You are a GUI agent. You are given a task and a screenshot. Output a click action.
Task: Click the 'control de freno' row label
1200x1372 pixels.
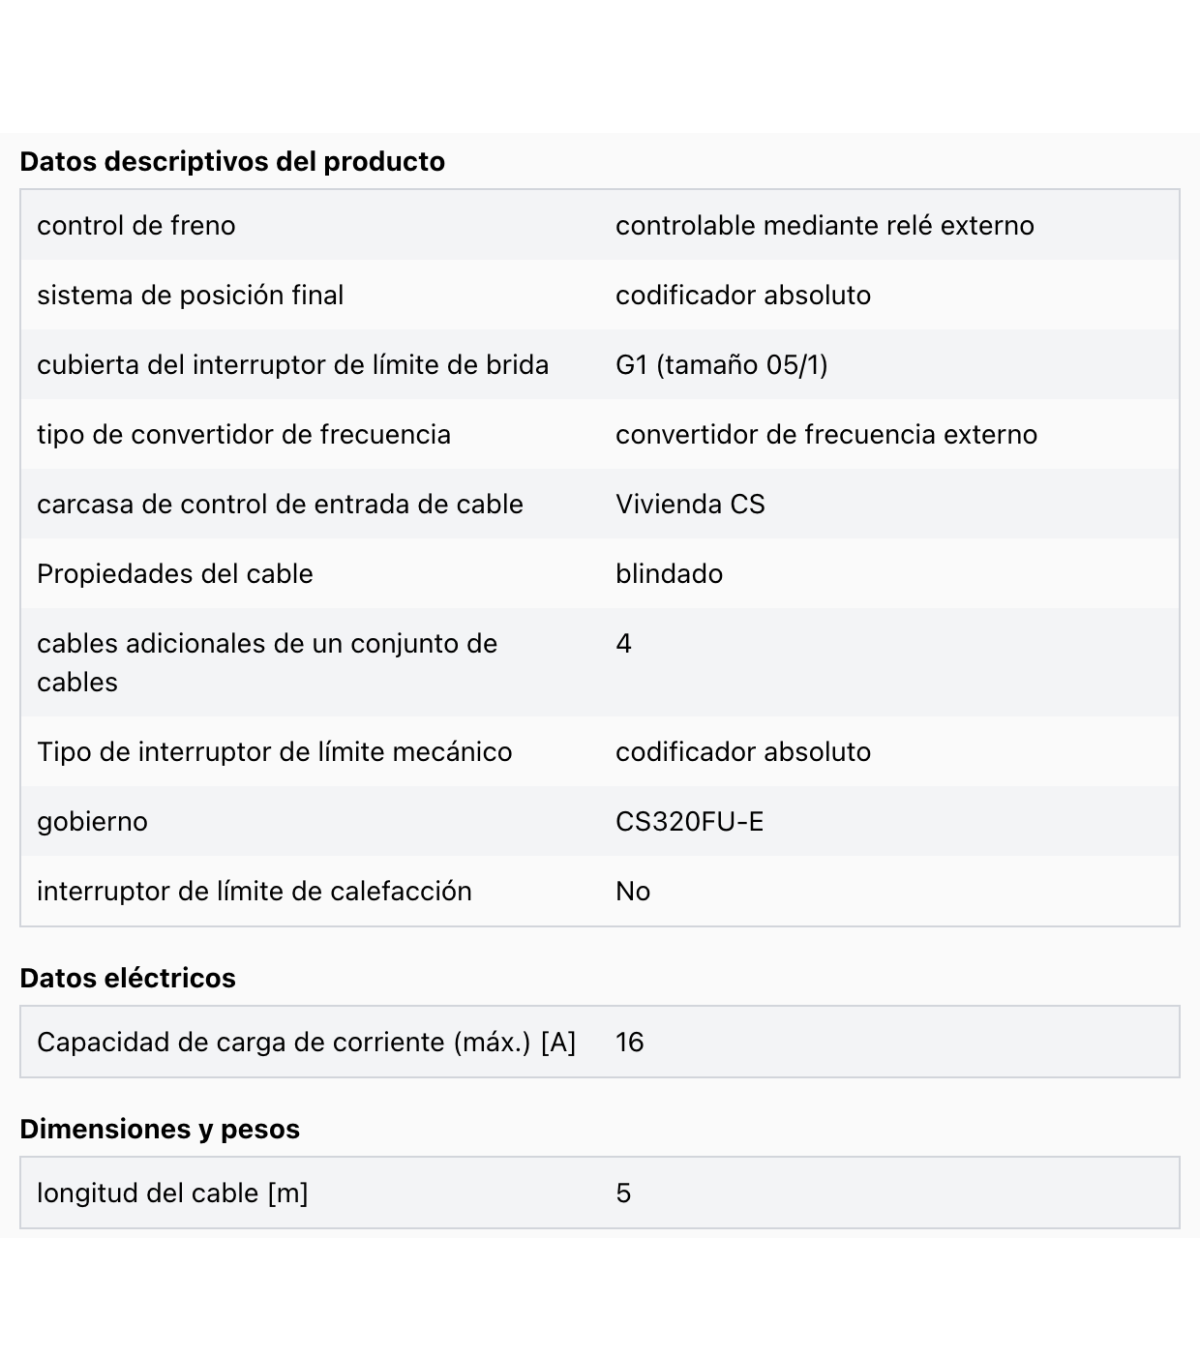(136, 226)
